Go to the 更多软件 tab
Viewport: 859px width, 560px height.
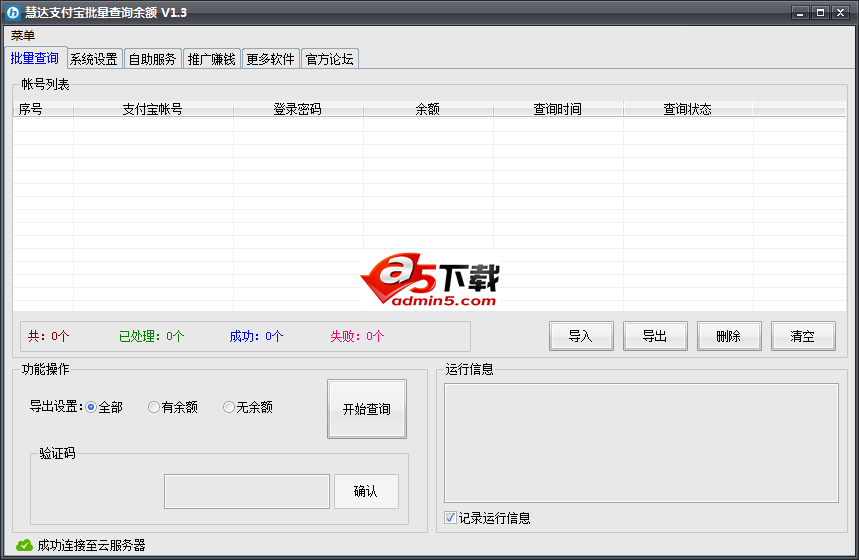[271, 59]
